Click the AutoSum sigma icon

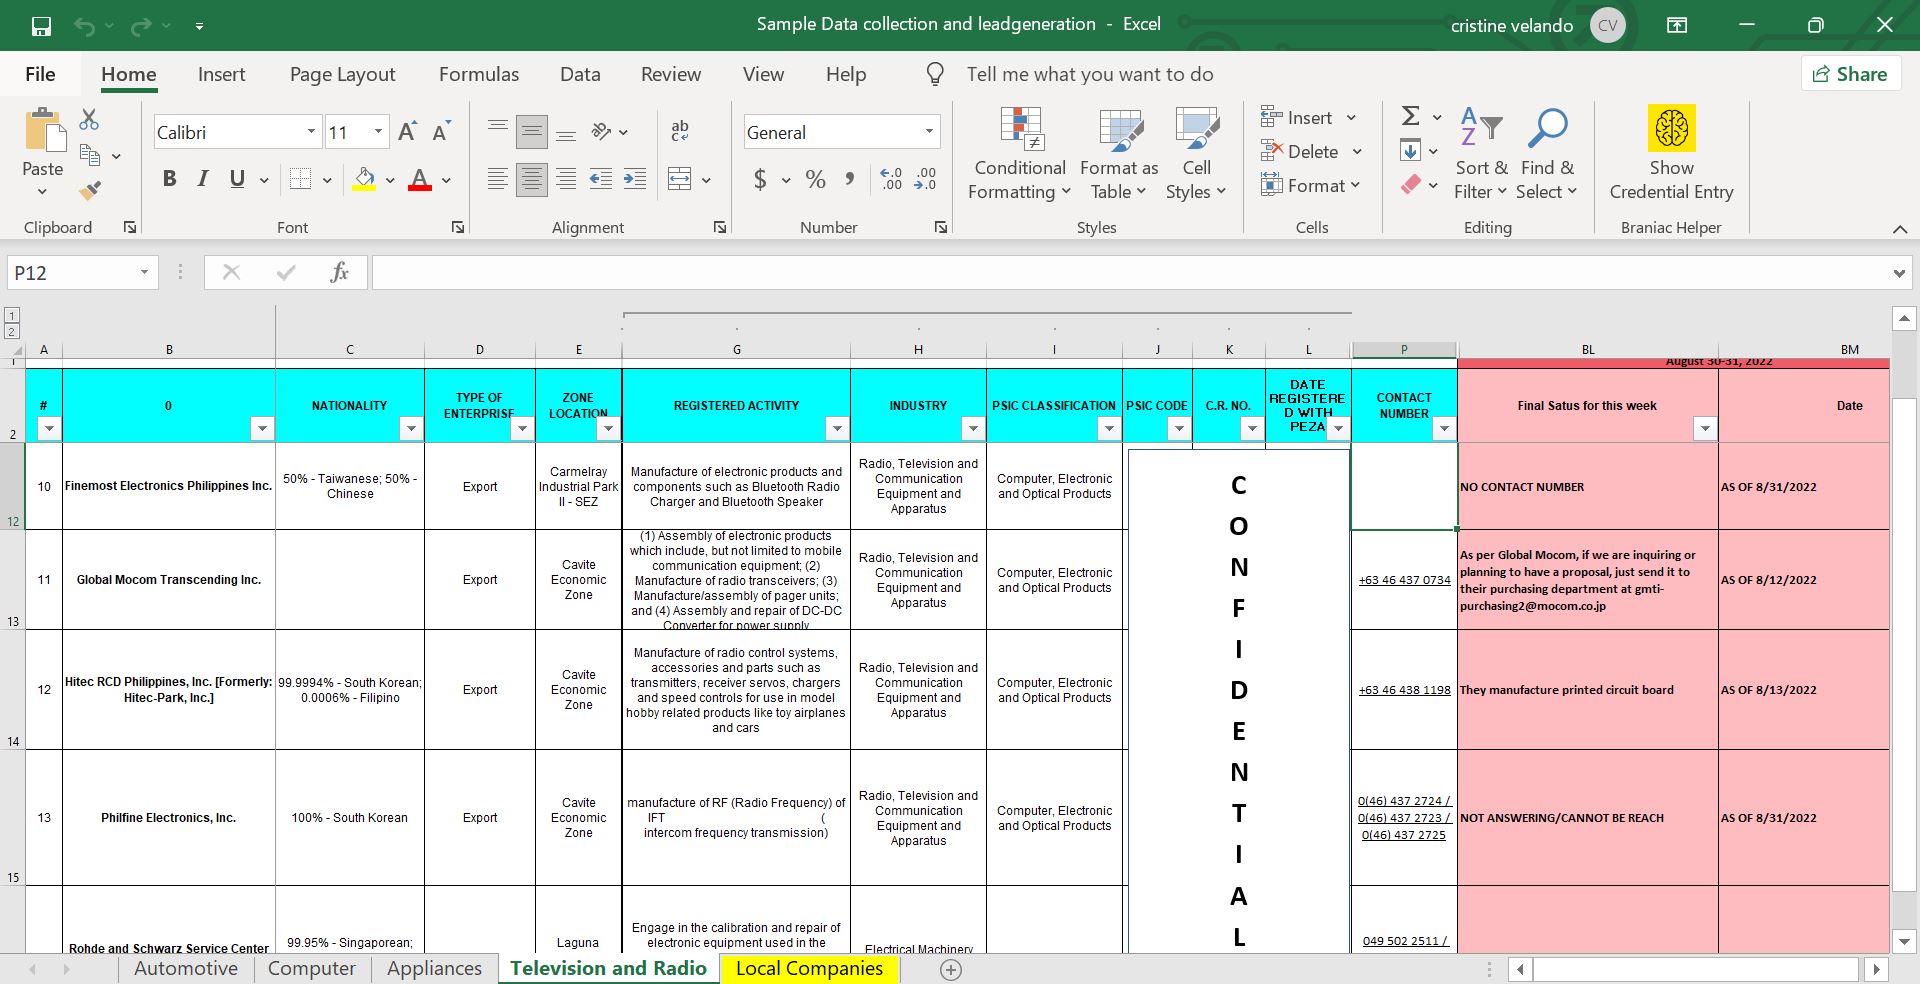point(1410,116)
